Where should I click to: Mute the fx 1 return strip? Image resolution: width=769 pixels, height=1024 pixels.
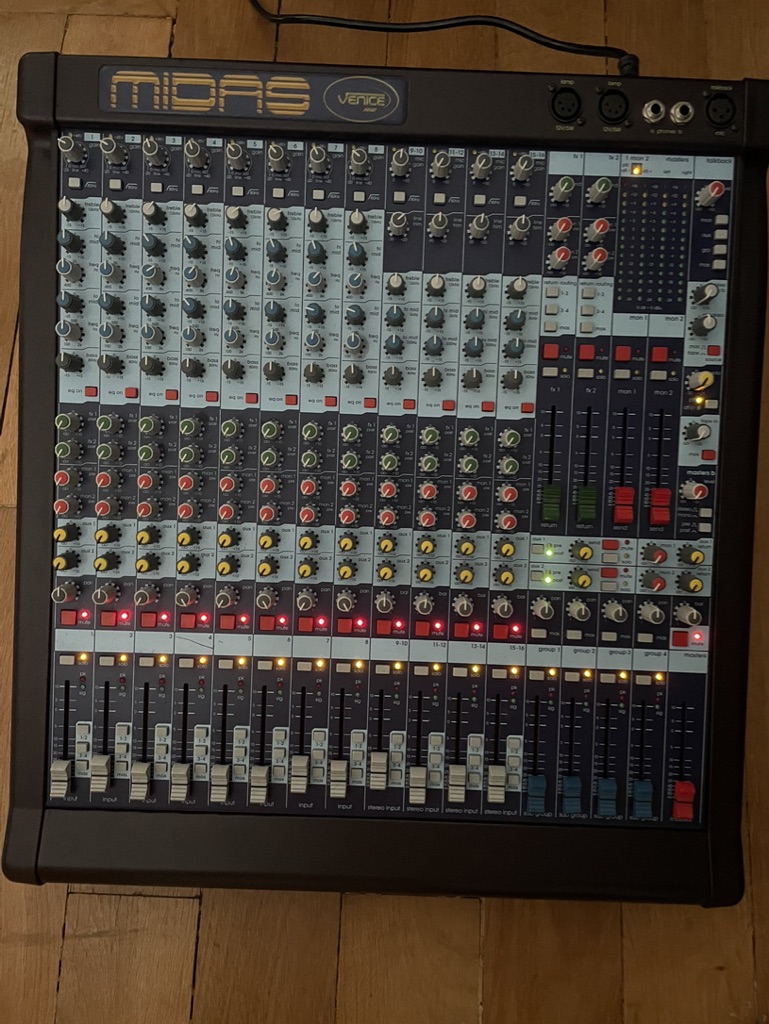tap(551, 351)
